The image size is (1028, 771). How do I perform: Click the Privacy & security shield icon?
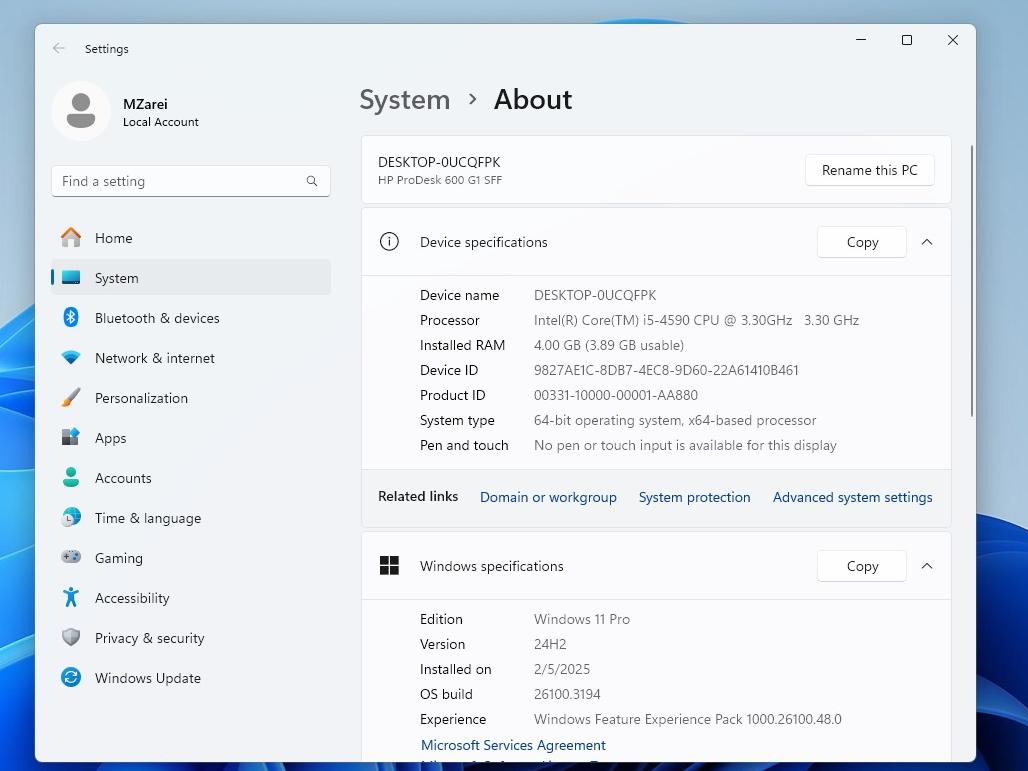pyautogui.click(x=71, y=638)
